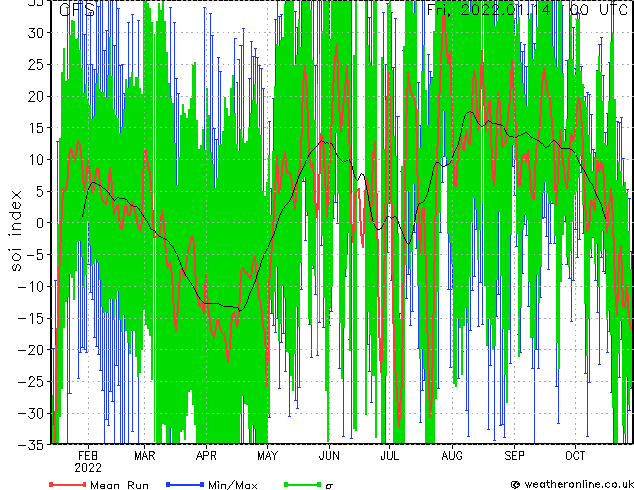Click the FEB 2022 x-axis label
This screenshot has height=490, width=634.
[x=88, y=462]
